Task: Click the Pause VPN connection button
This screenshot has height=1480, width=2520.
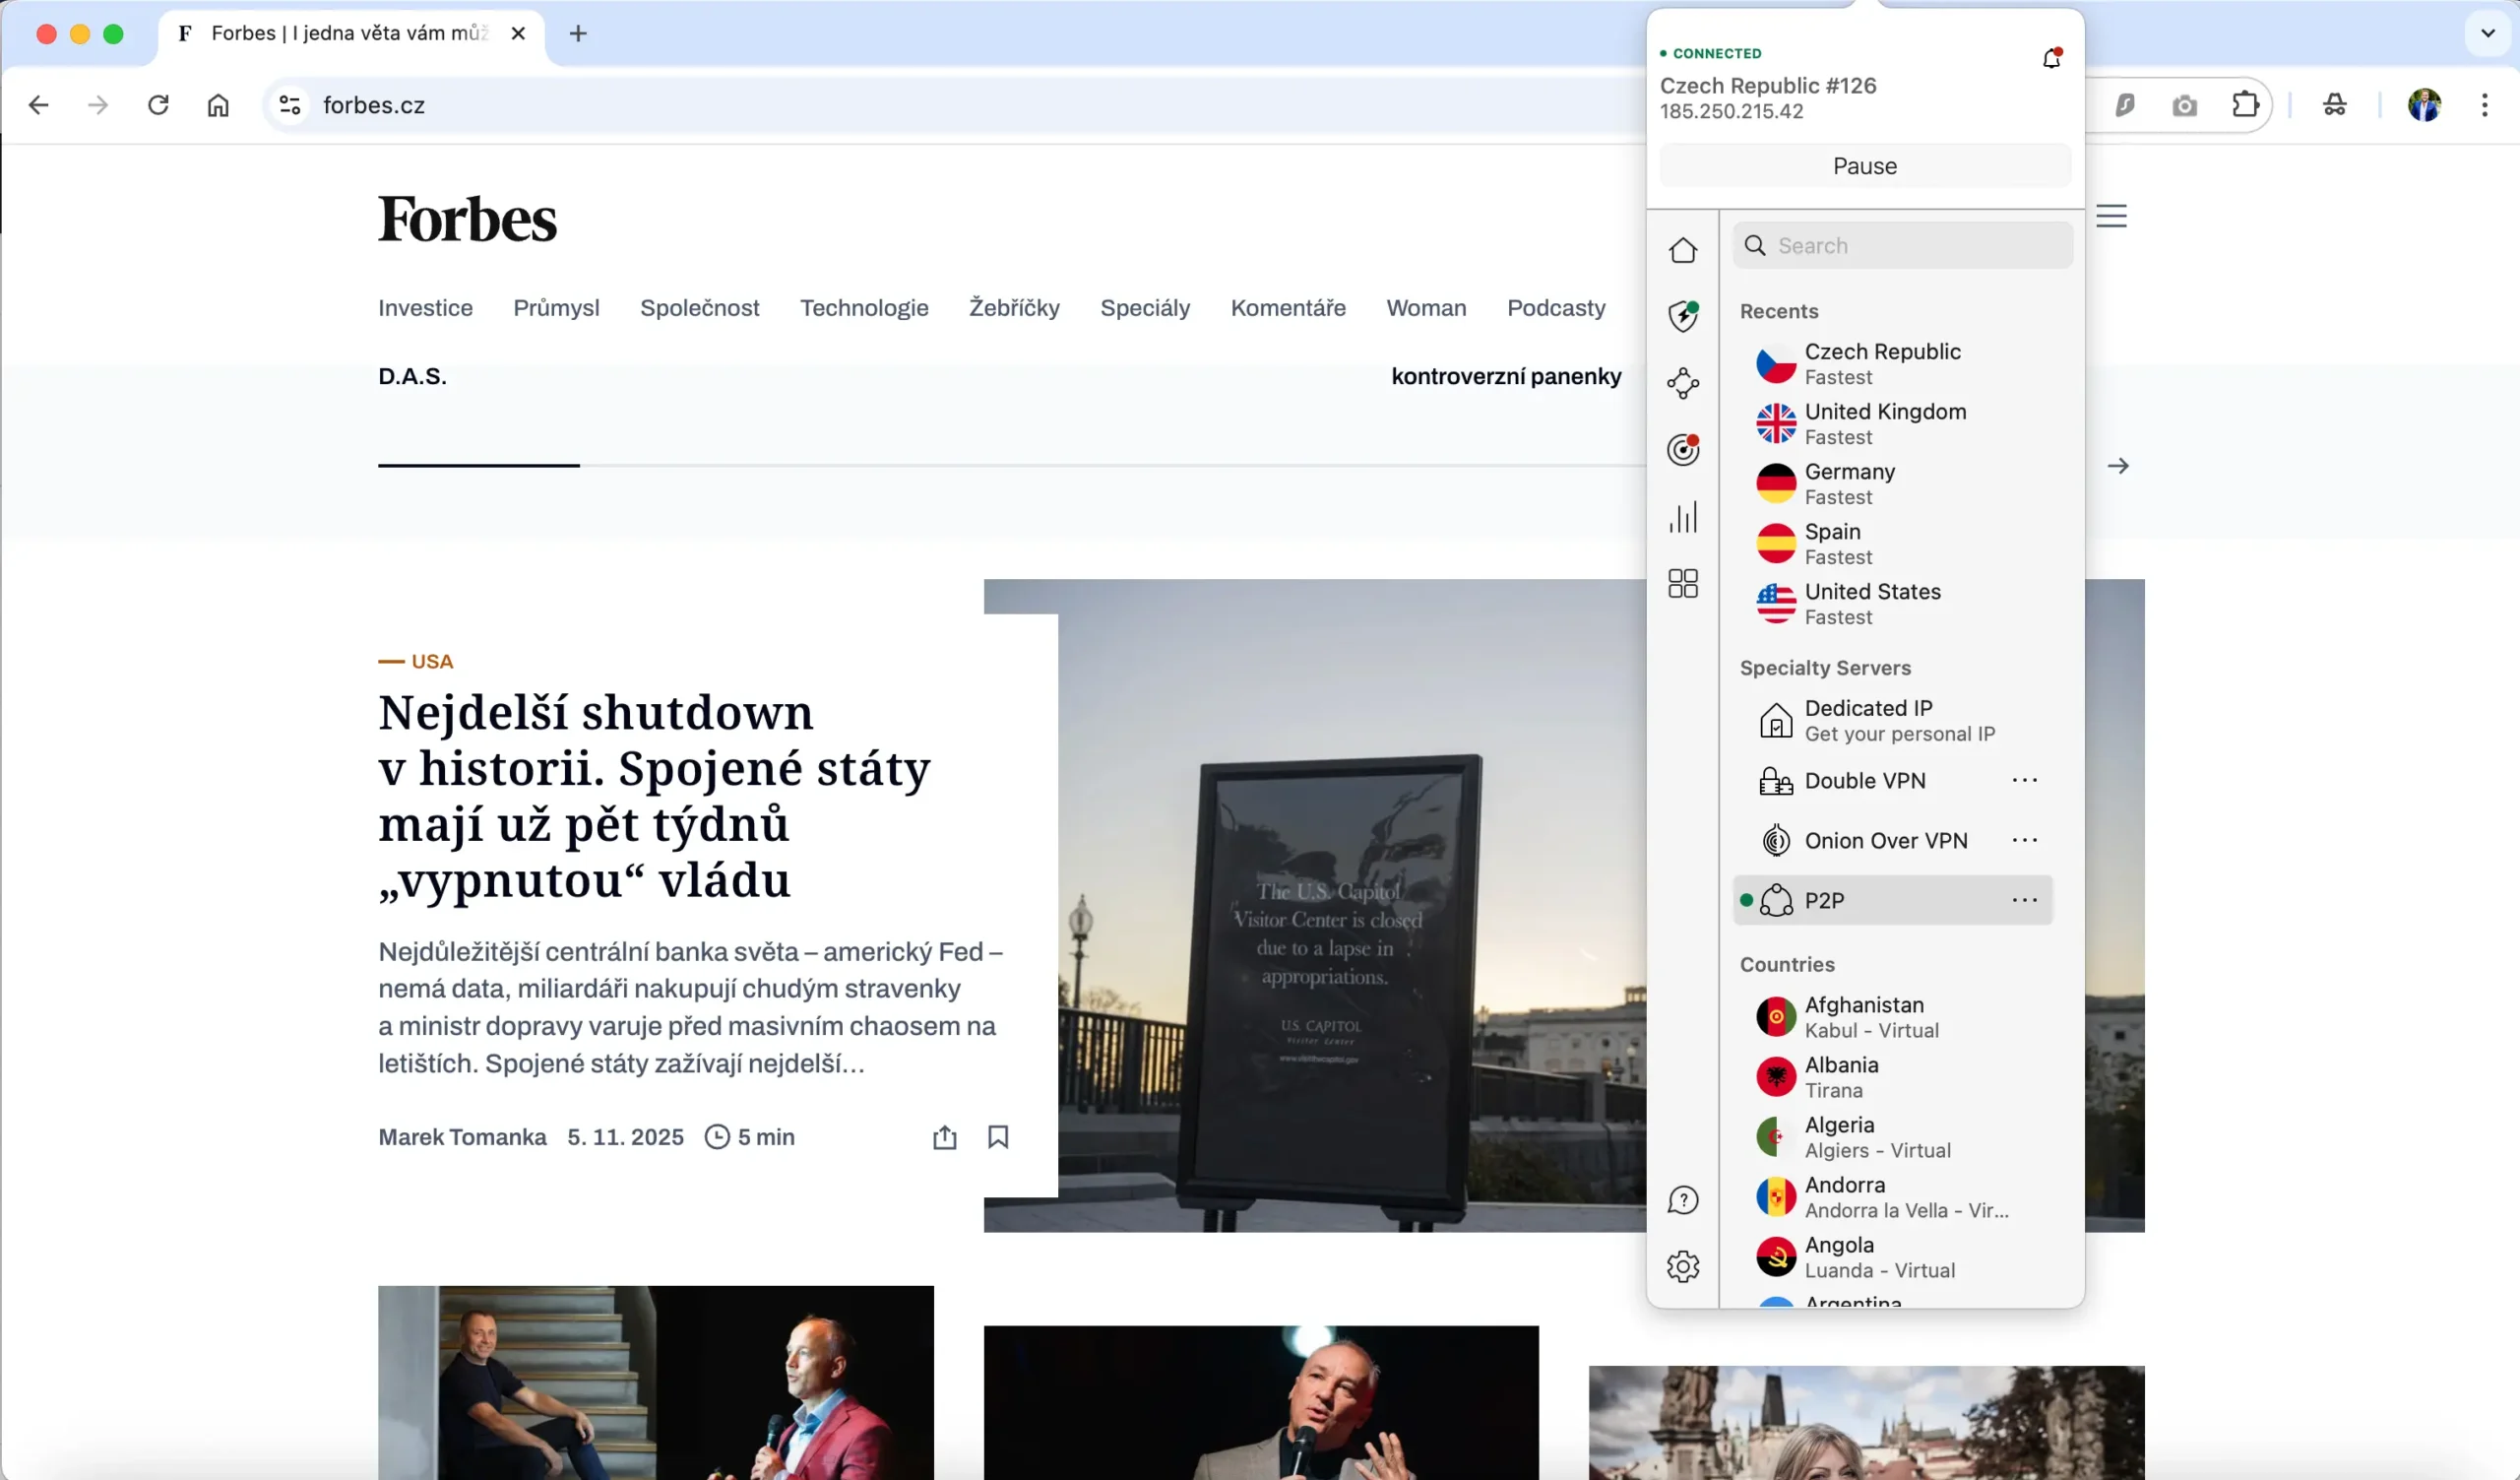Action: click(x=1863, y=165)
